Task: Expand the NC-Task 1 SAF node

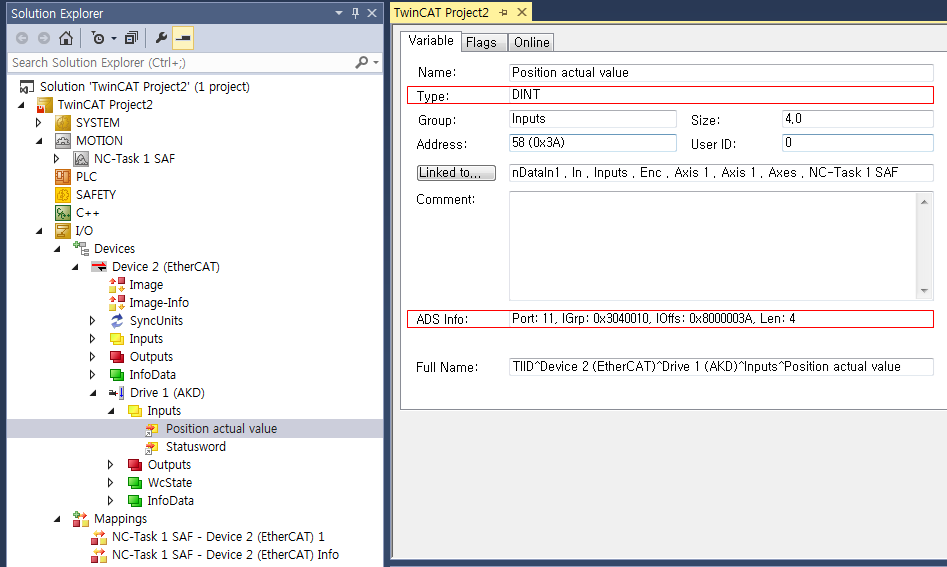Action: 57,159
